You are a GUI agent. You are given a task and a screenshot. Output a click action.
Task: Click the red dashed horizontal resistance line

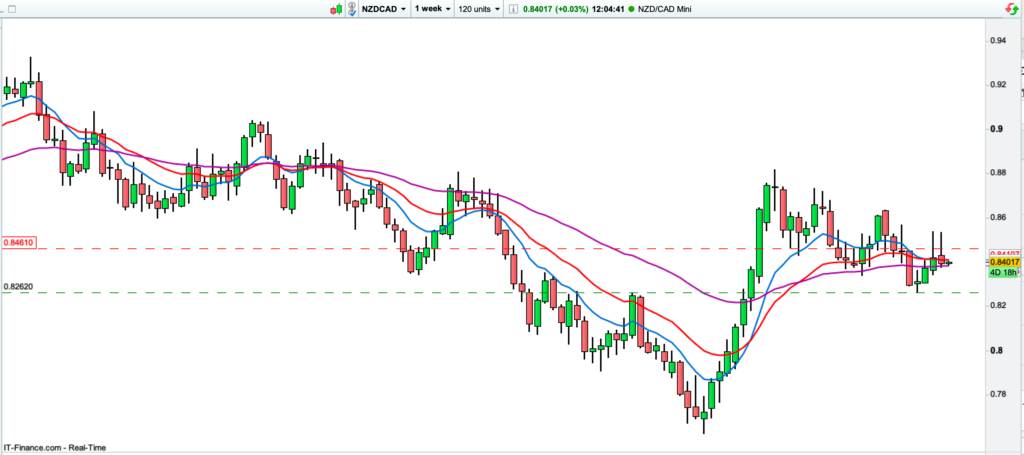pos(500,248)
